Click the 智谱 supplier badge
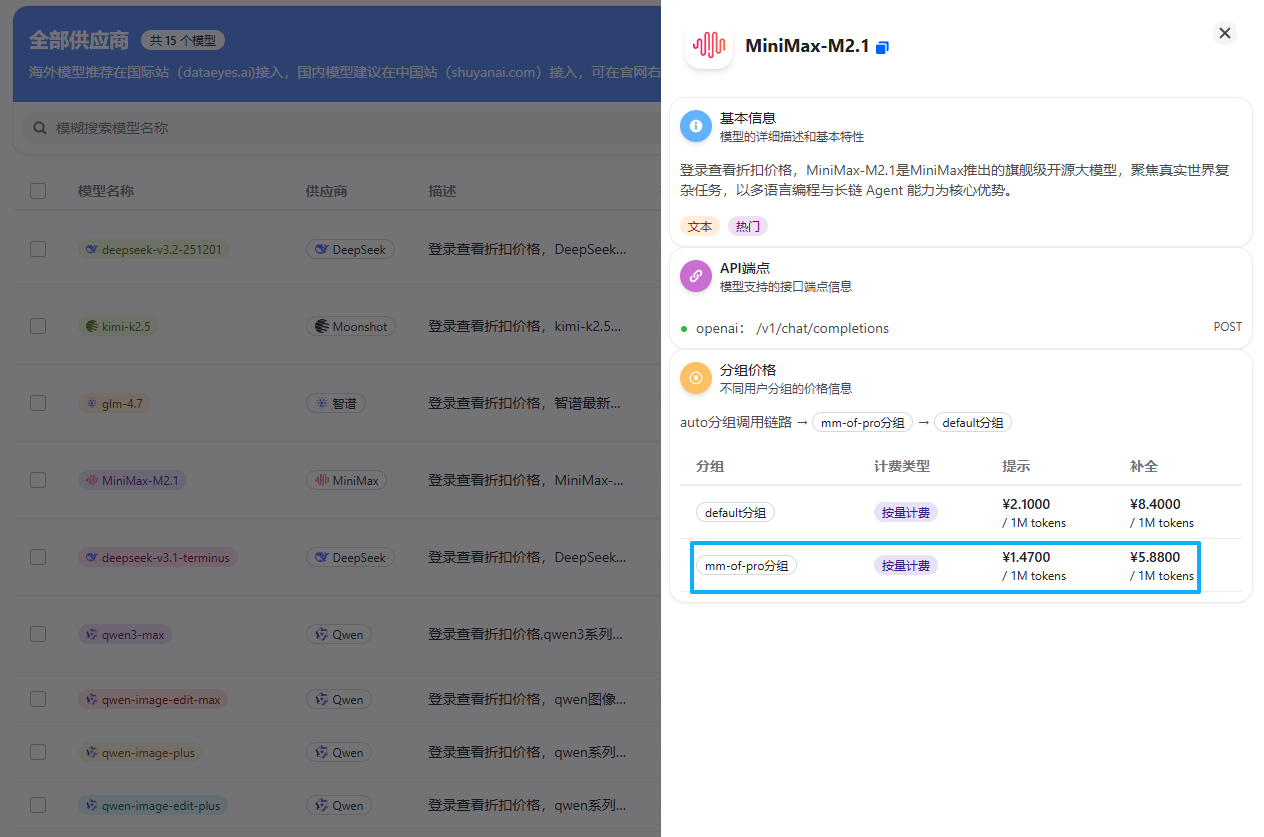 click(x=336, y=403)
